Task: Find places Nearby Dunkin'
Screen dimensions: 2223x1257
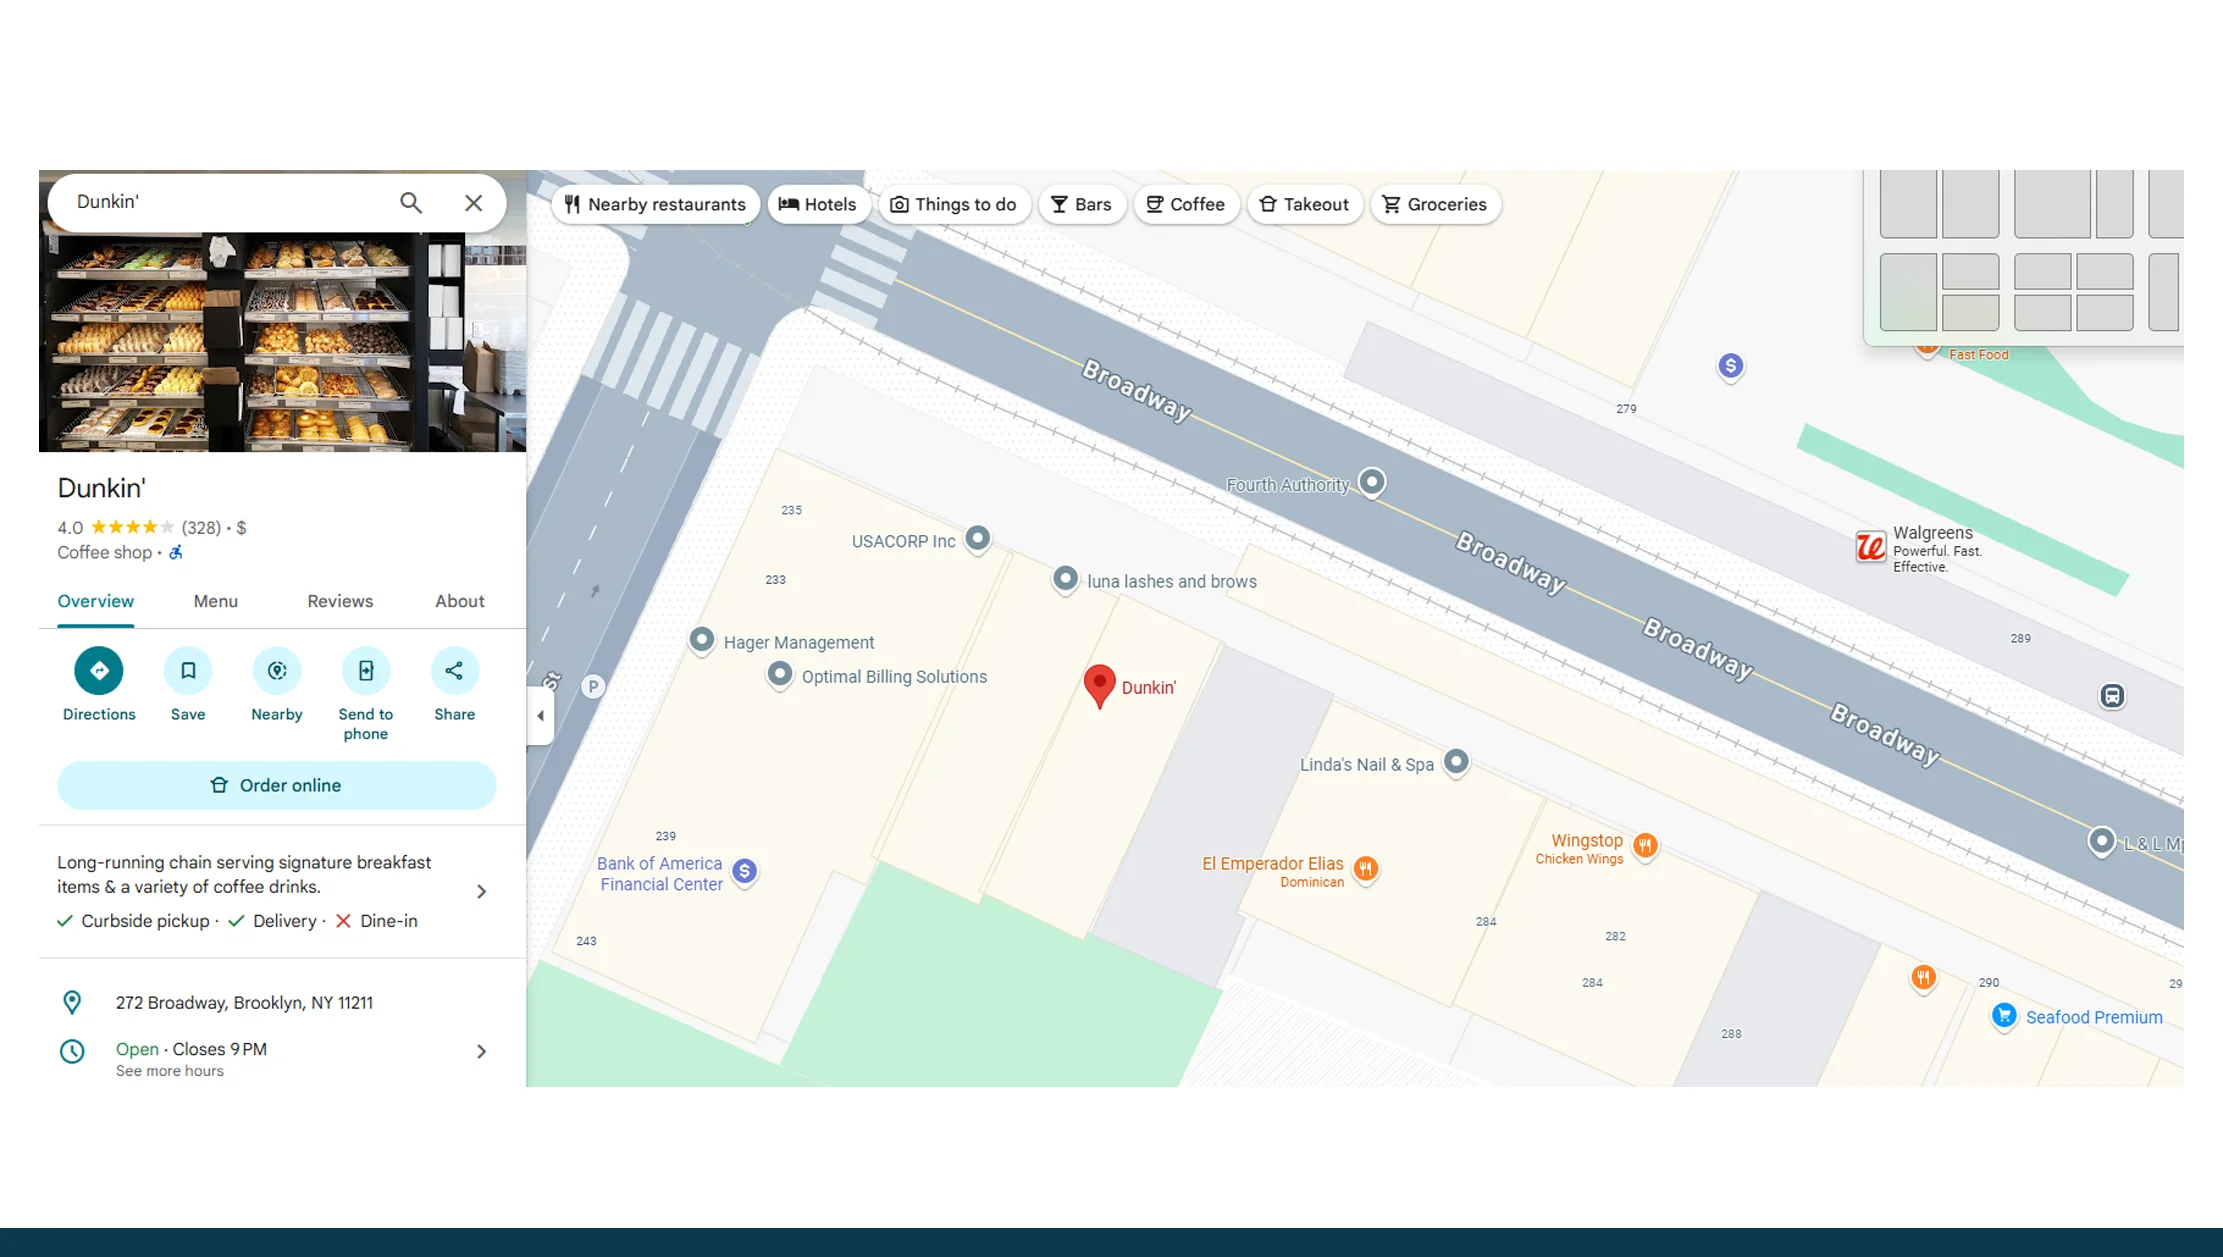Action: [x=277, y=671]
